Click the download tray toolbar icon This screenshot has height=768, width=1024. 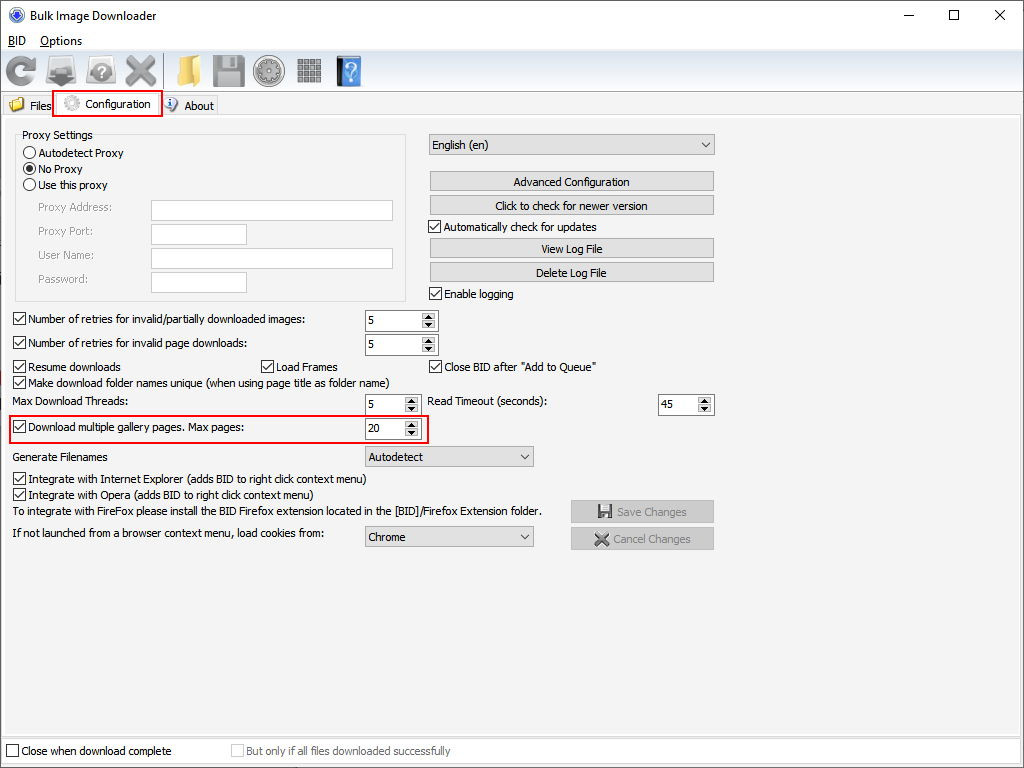point(61,71)
